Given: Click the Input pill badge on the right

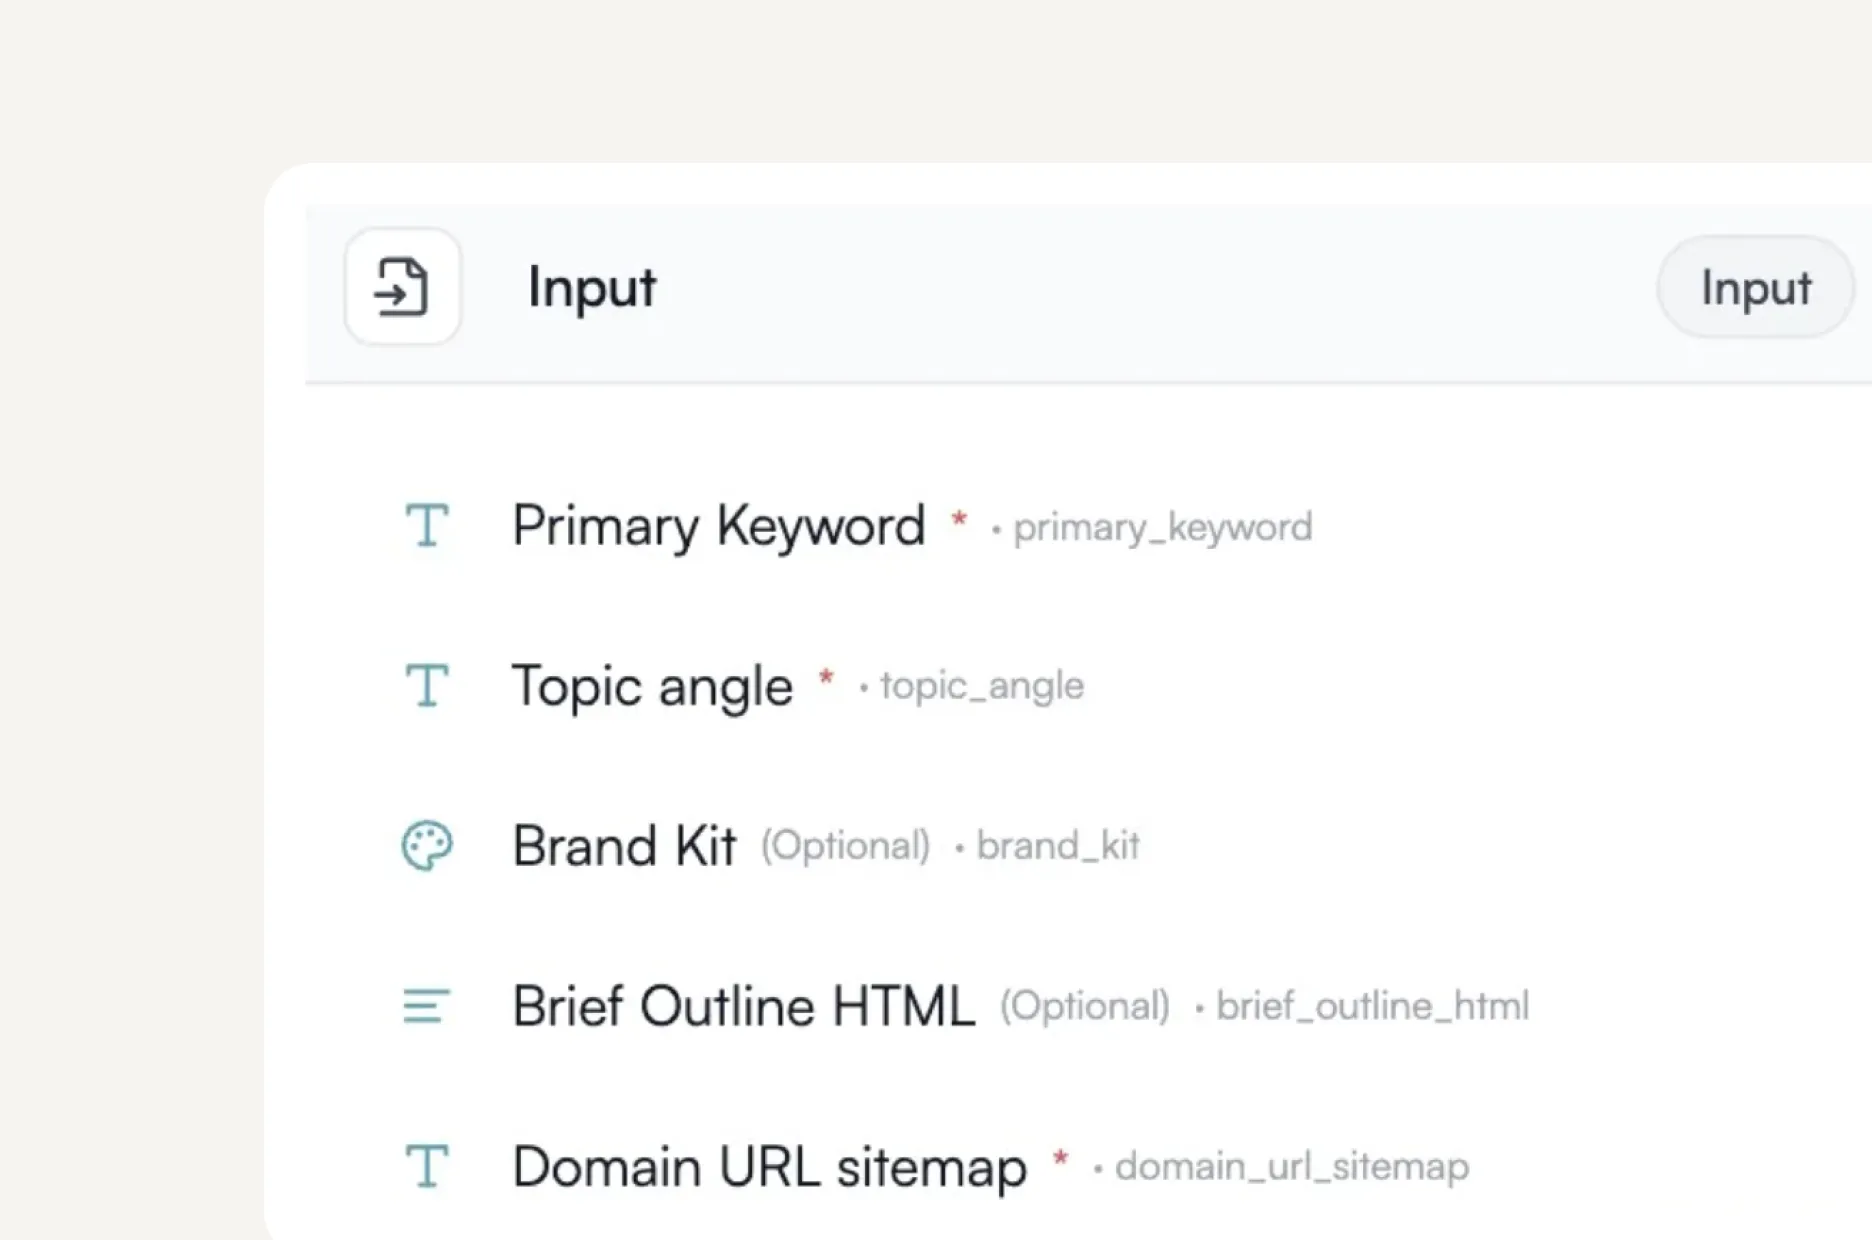Looking at the screenshot, I should 1754,288.
